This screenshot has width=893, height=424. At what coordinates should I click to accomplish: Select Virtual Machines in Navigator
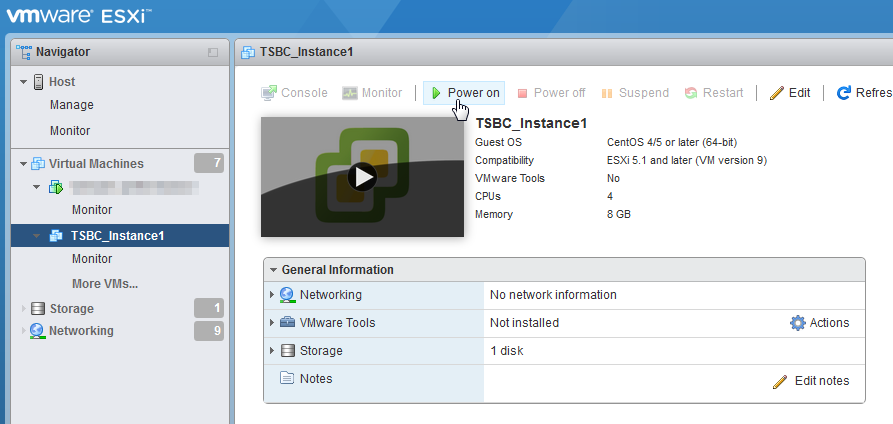point(96,164)
